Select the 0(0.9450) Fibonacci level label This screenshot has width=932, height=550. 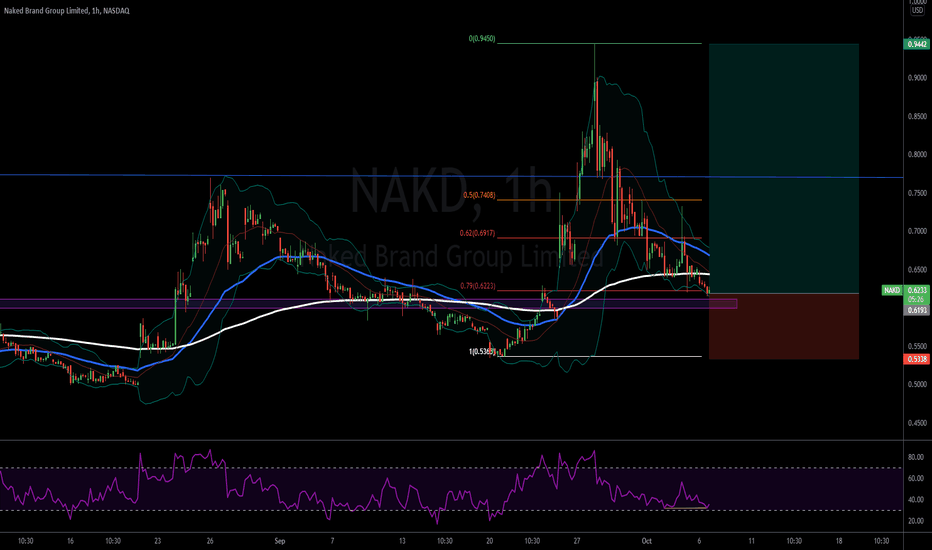tap(481, 39)
